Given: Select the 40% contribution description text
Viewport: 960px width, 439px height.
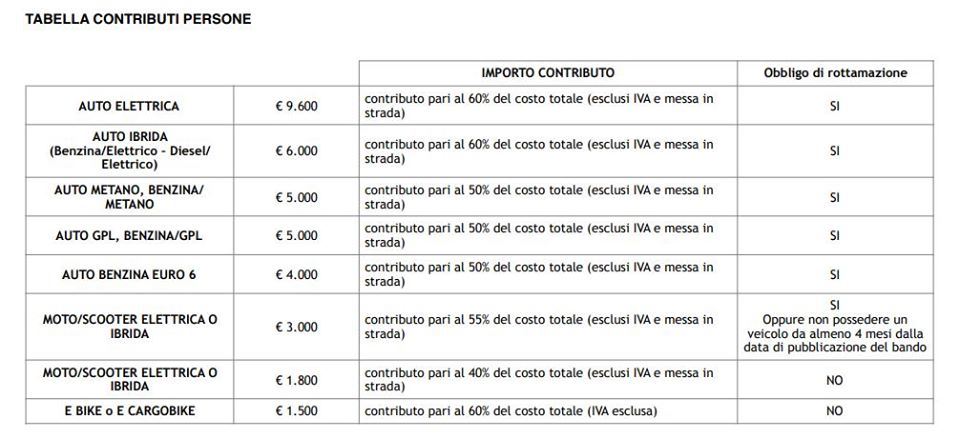Looking at the screenshot, I should pos(539,380).
